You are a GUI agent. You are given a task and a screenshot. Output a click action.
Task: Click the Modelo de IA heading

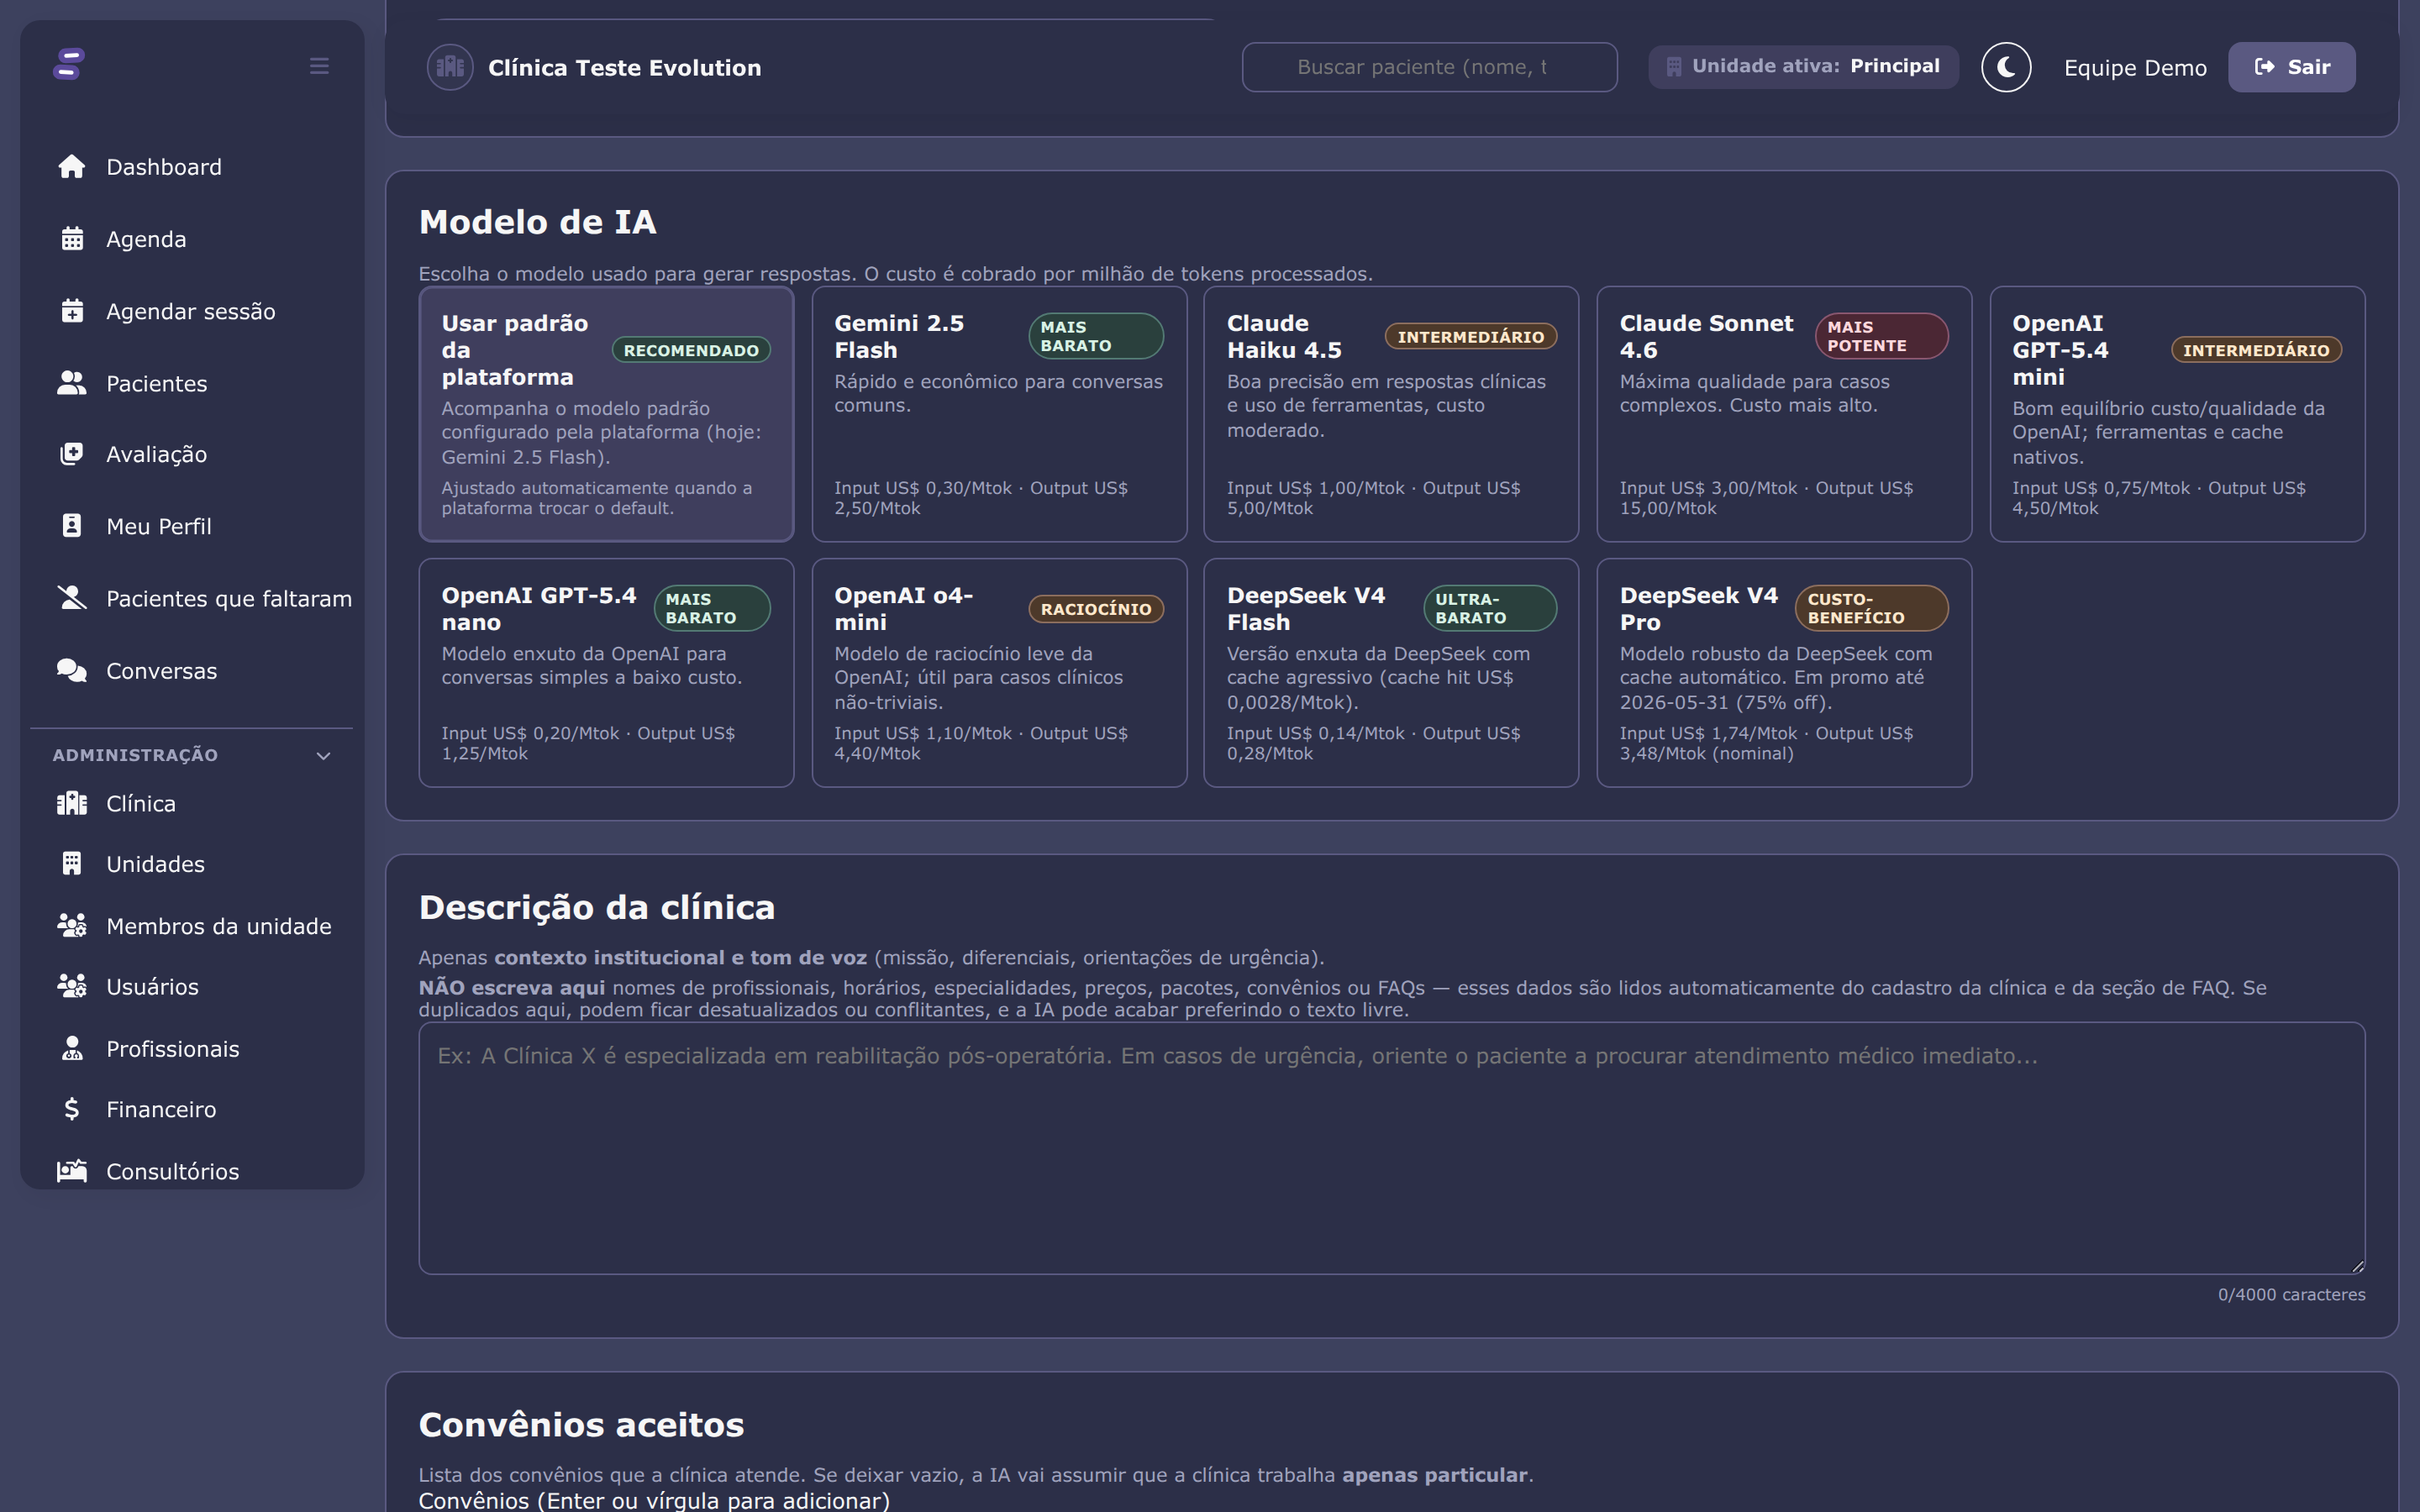(x=537, y=221)
